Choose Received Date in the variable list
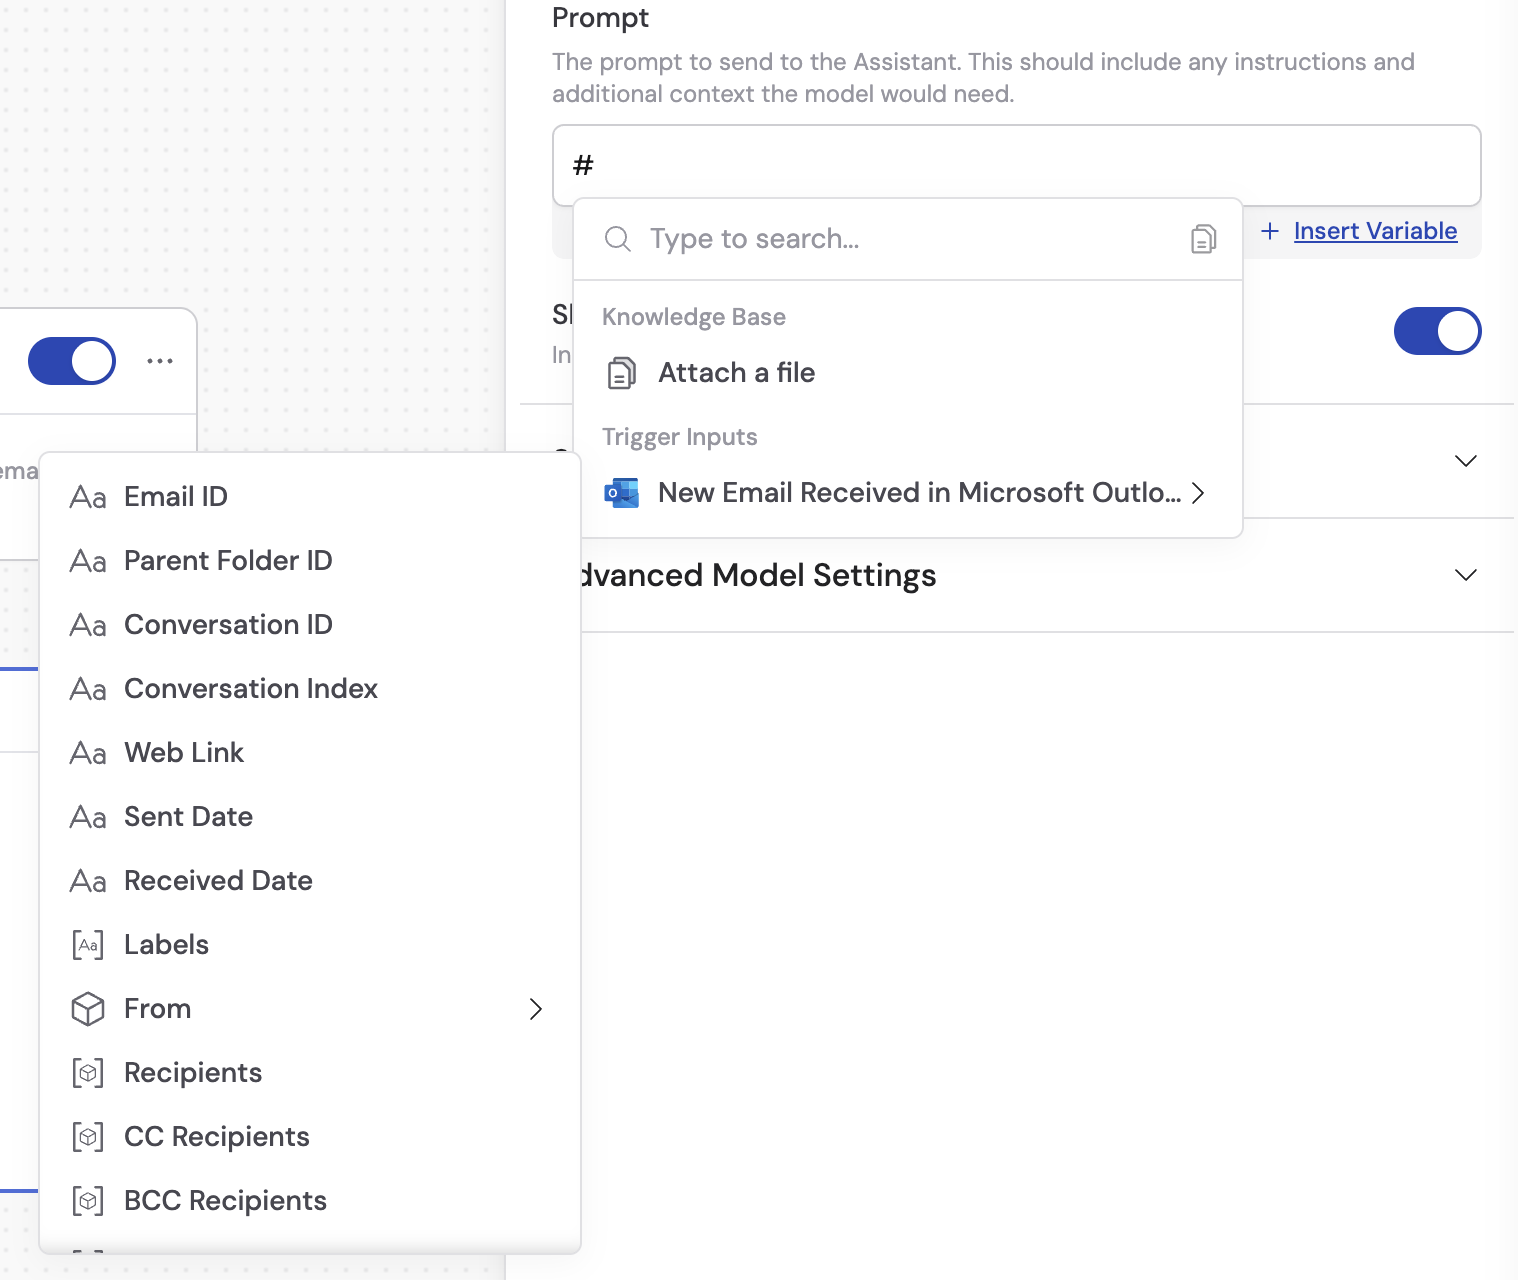Screen dimensions: 1518x1280 tap(218, 880)
